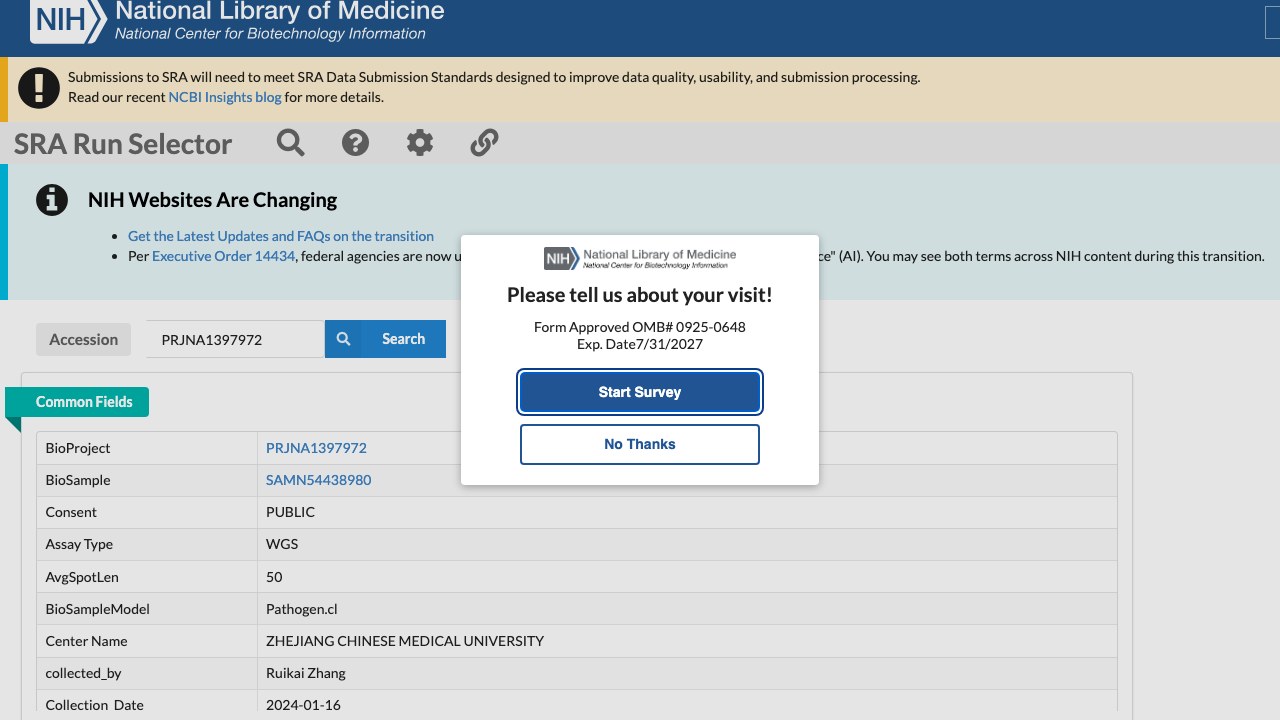Open help with the question mark icon
The width and height of the screenshot is (1280, 720).
coord(355,143)
